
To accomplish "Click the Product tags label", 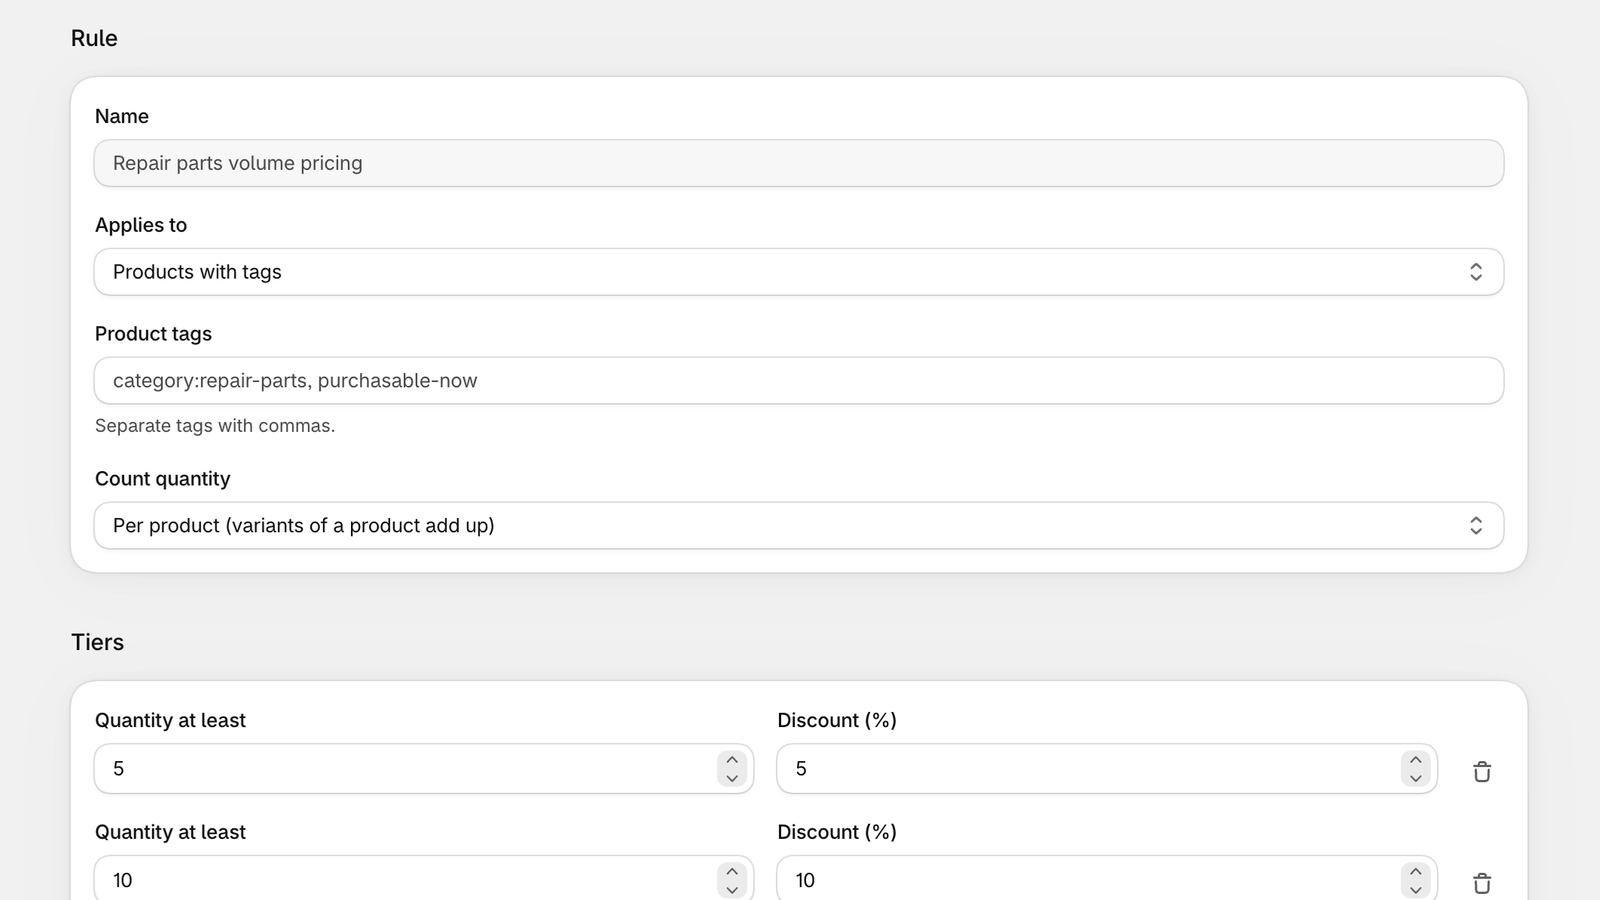I will [x=153, y=334].
